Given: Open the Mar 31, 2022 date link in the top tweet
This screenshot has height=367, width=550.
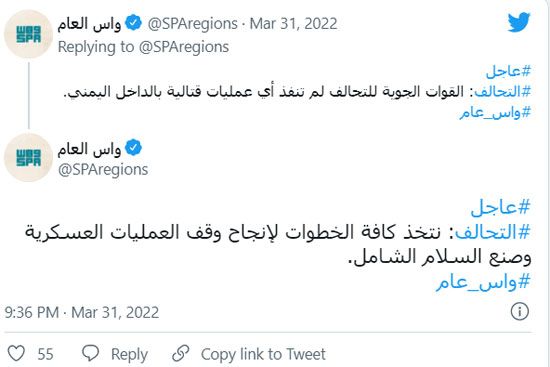Looking at the screenshot, I should [294, 24].
